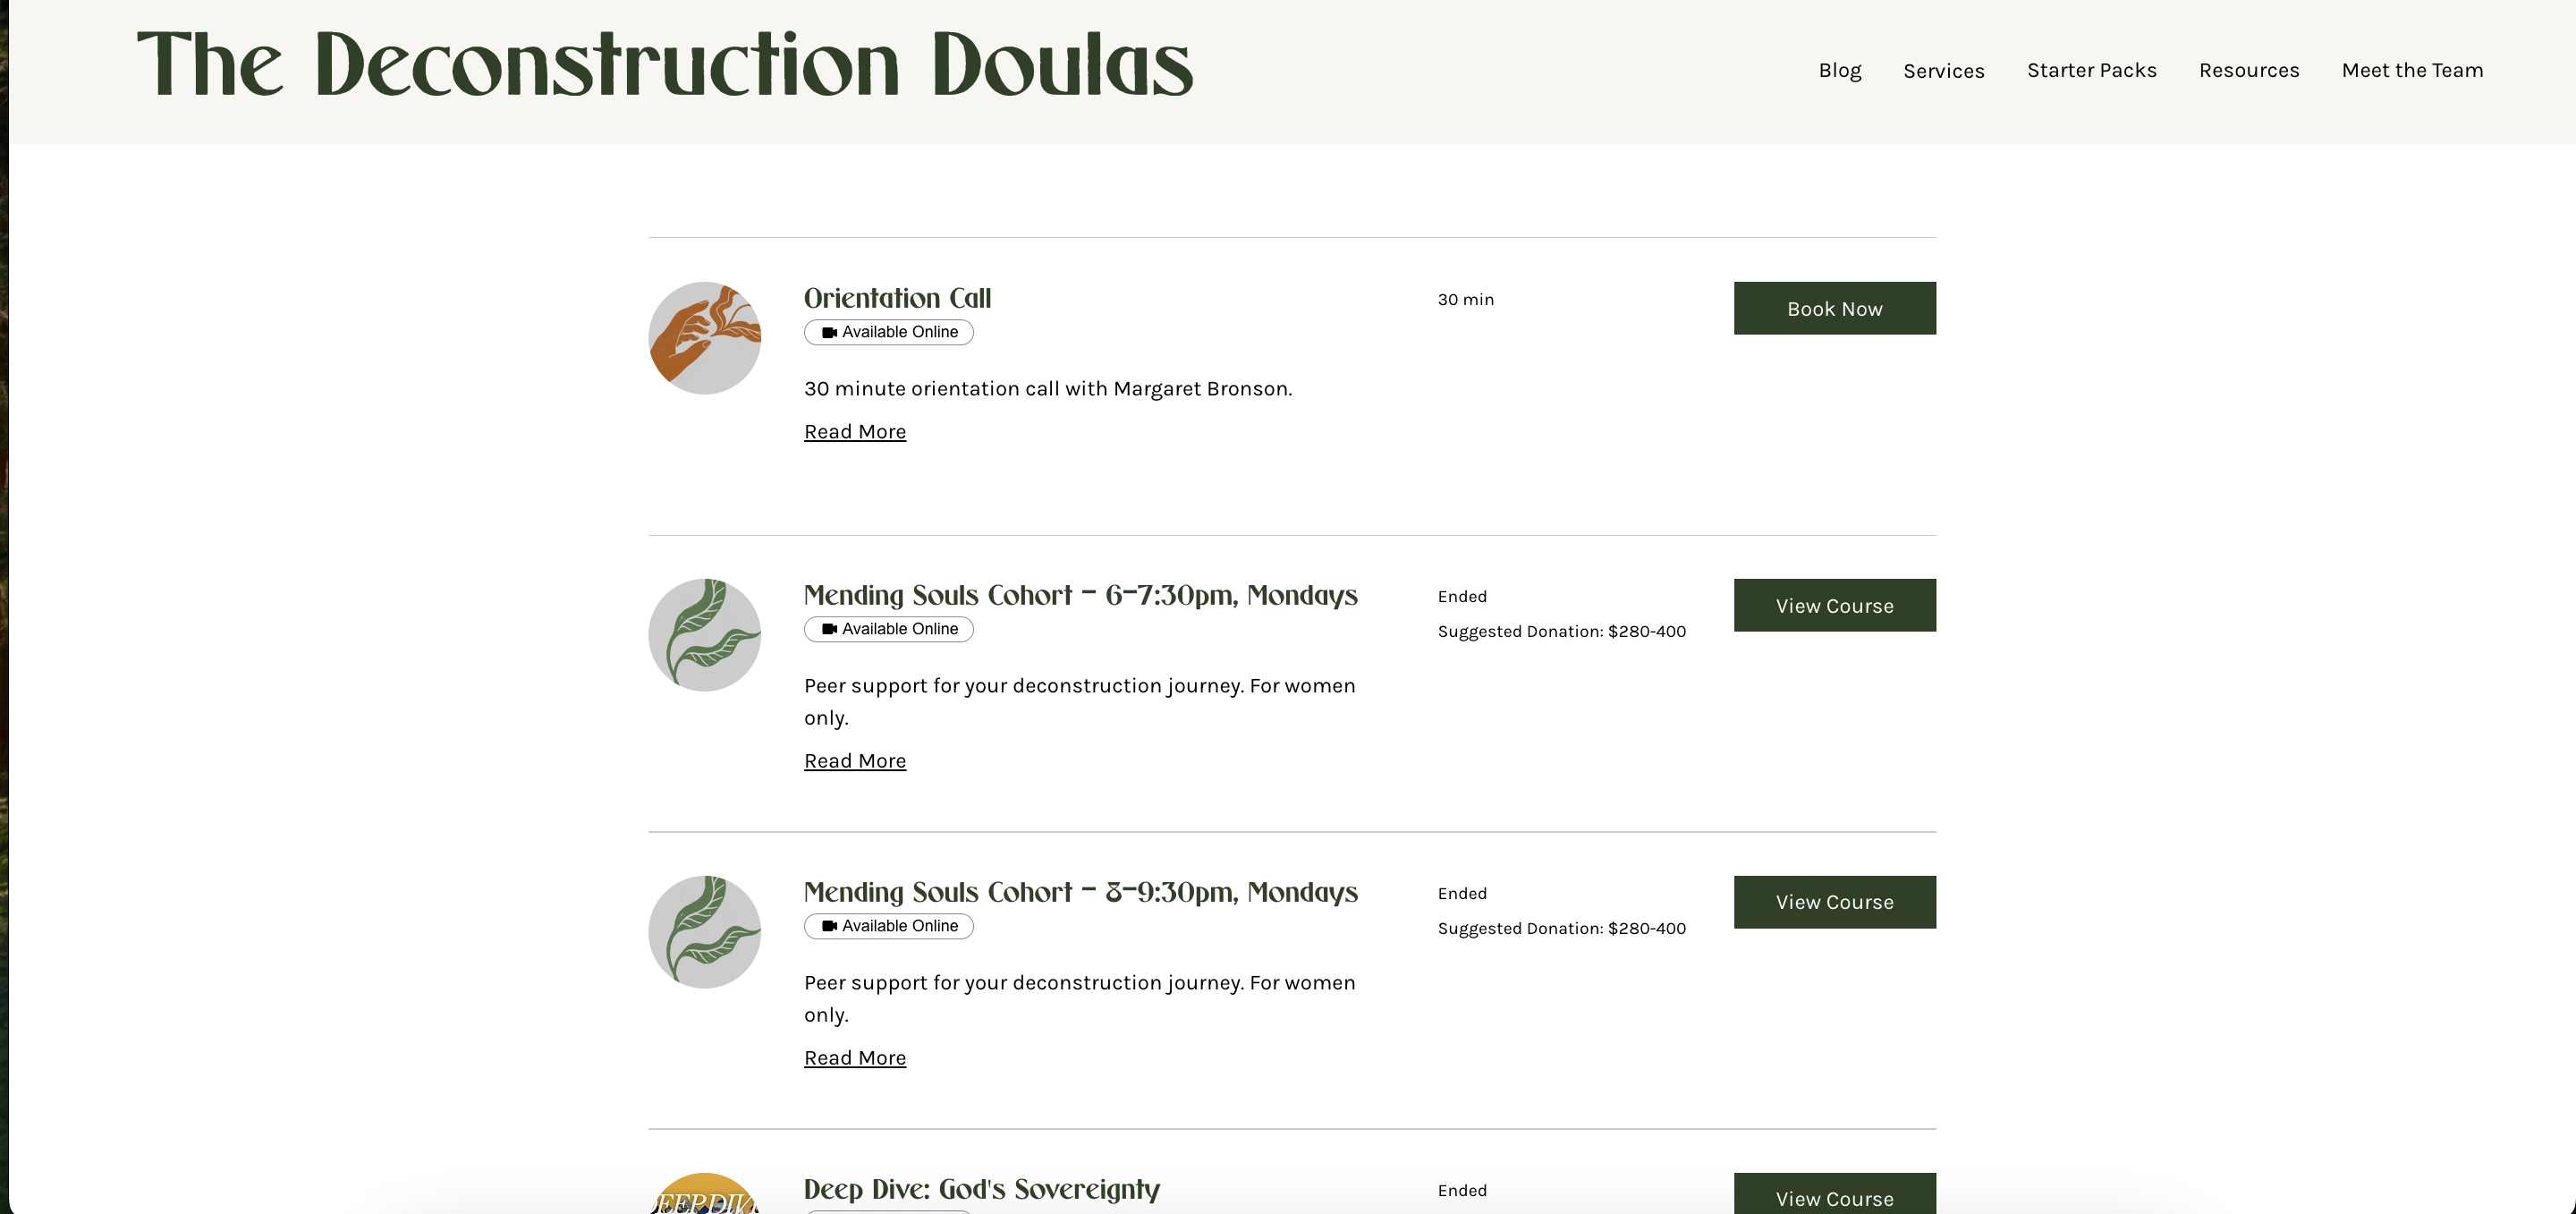Click the 6-7:30pm Mending Souls leaf icon
Viewport: 2576px width, 1214px height.
pos(704,635)
